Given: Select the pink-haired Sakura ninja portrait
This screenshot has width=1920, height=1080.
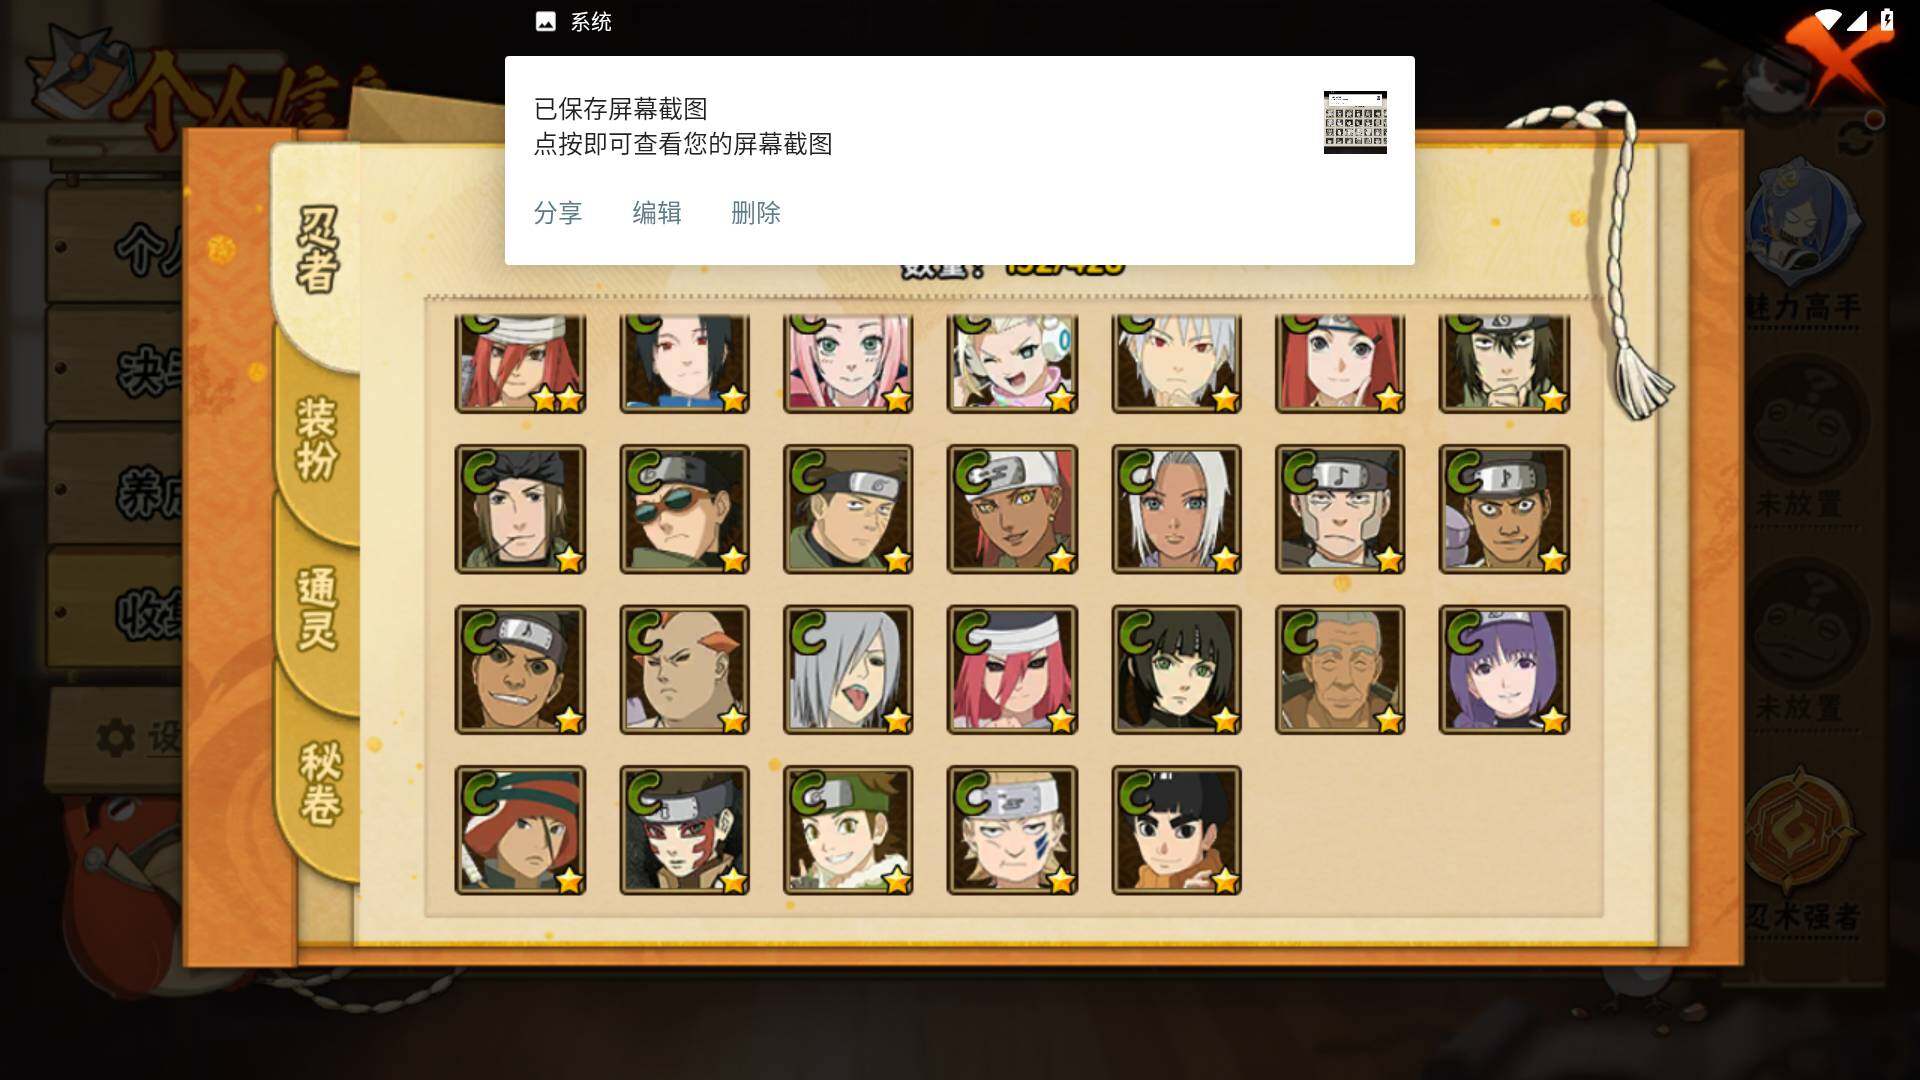Looking at the screenshot, I should [x=848, y=362].
